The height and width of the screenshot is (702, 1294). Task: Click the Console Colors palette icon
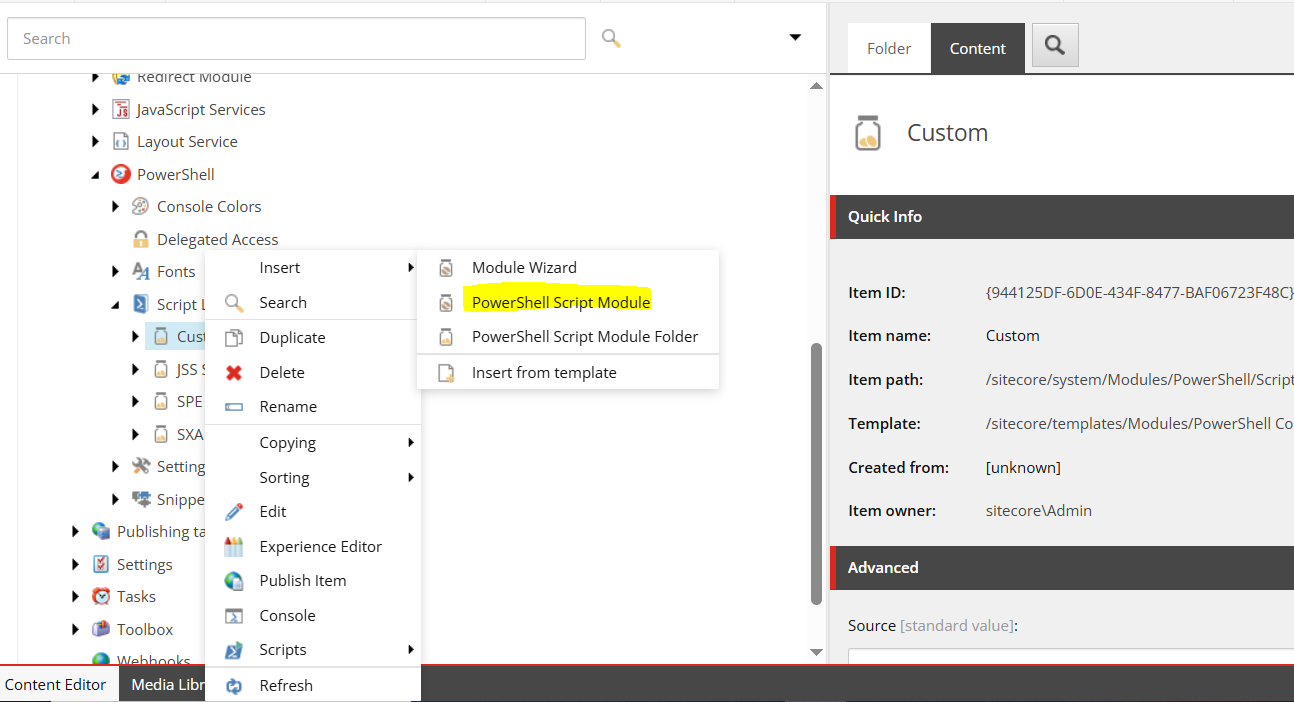(141, 206)
